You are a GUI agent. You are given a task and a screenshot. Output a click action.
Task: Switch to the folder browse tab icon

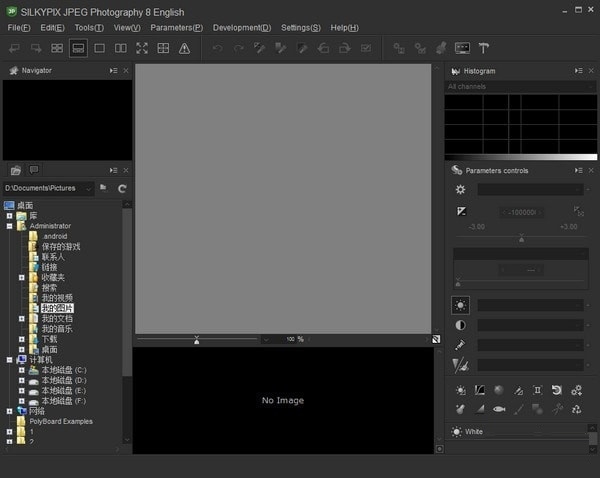15,170
